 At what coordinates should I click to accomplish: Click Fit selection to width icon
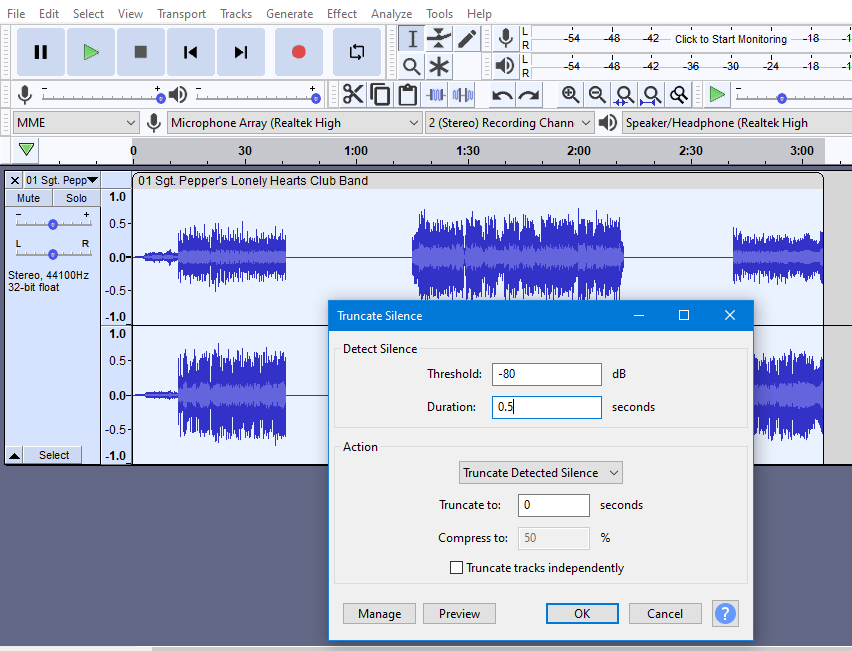click(x=624, y=95)
